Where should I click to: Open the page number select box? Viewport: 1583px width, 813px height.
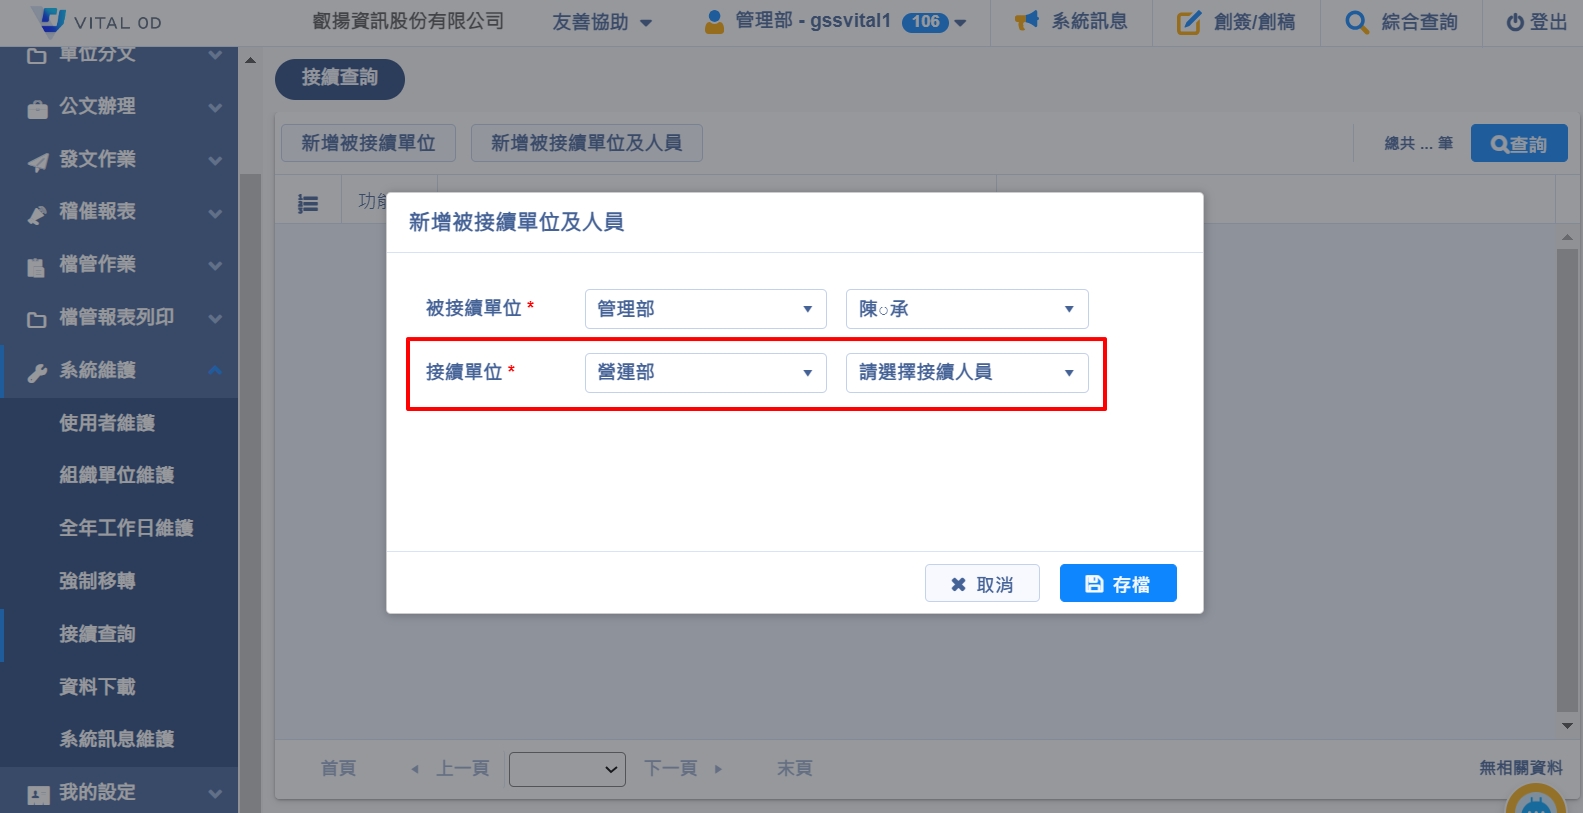(x=567, y=769)
